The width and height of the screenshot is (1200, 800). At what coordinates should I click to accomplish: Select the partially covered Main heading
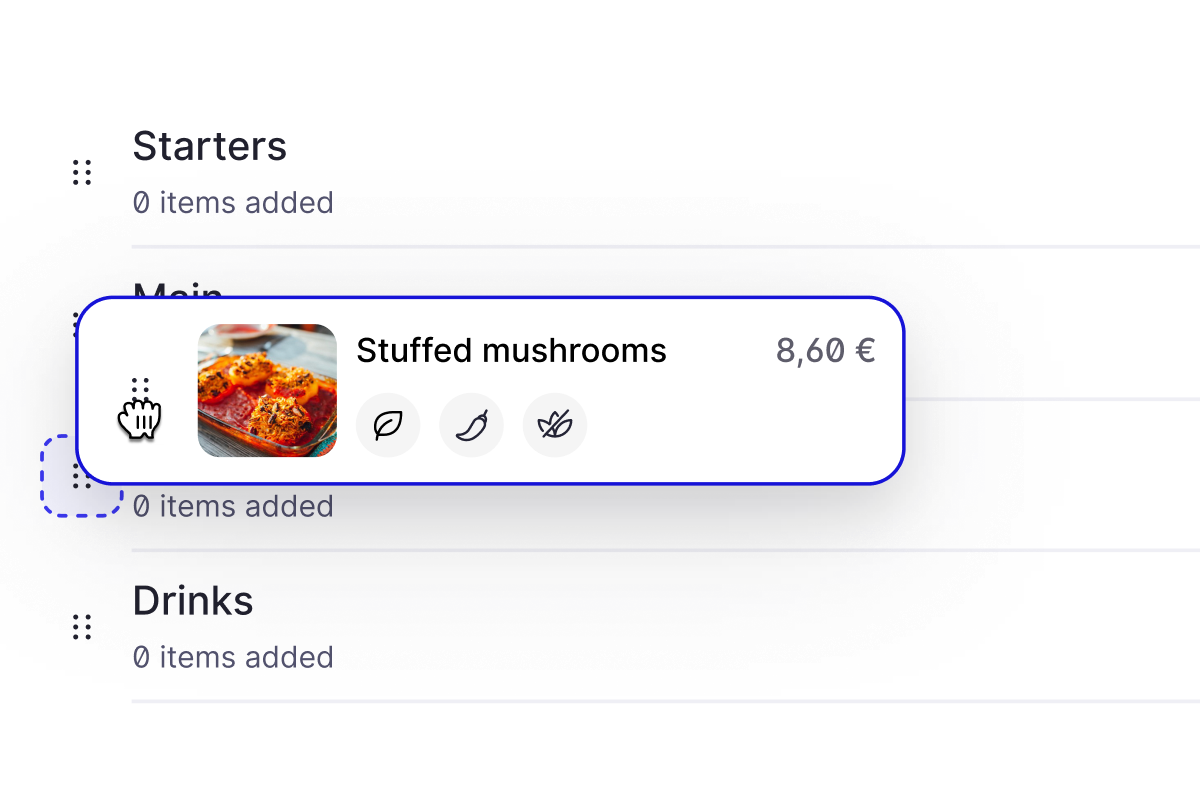click(x=178, y=289)
